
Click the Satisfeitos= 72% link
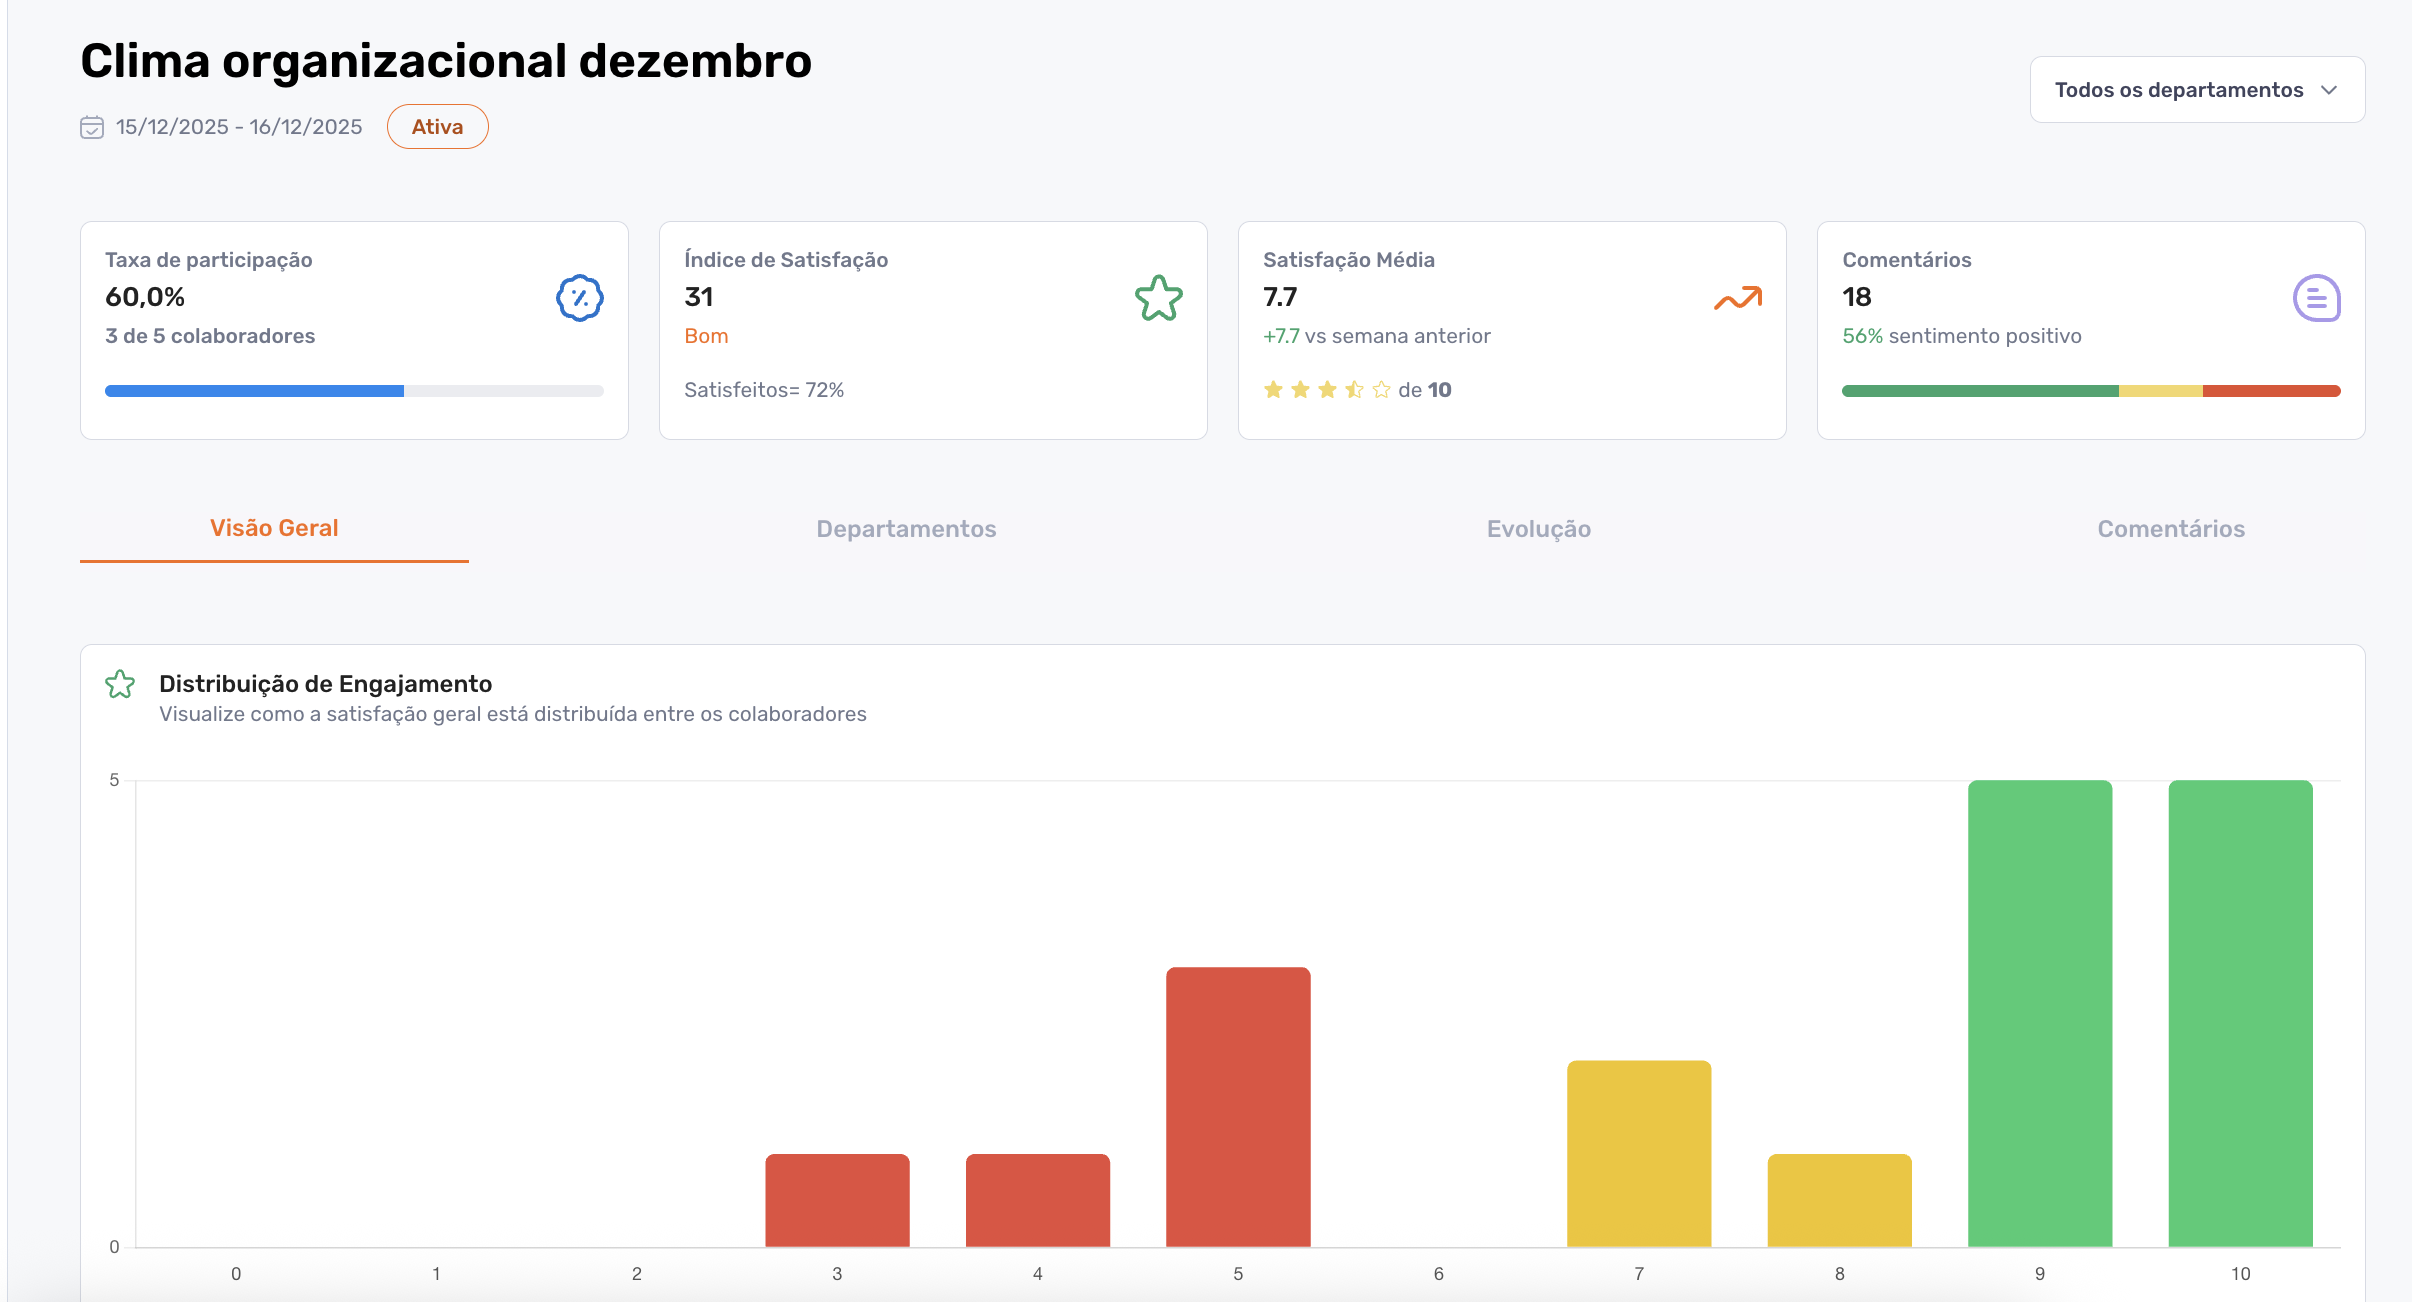click(763, 389)
